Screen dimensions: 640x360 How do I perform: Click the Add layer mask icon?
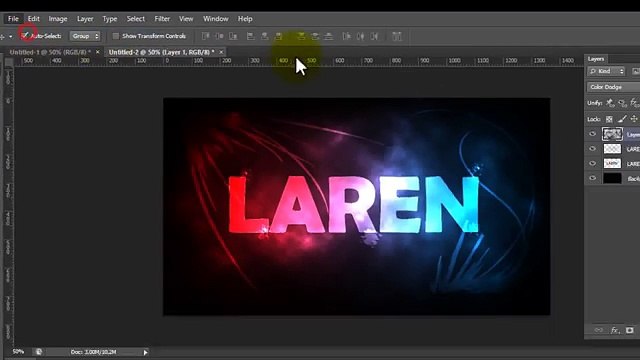[x=630, y=330]
